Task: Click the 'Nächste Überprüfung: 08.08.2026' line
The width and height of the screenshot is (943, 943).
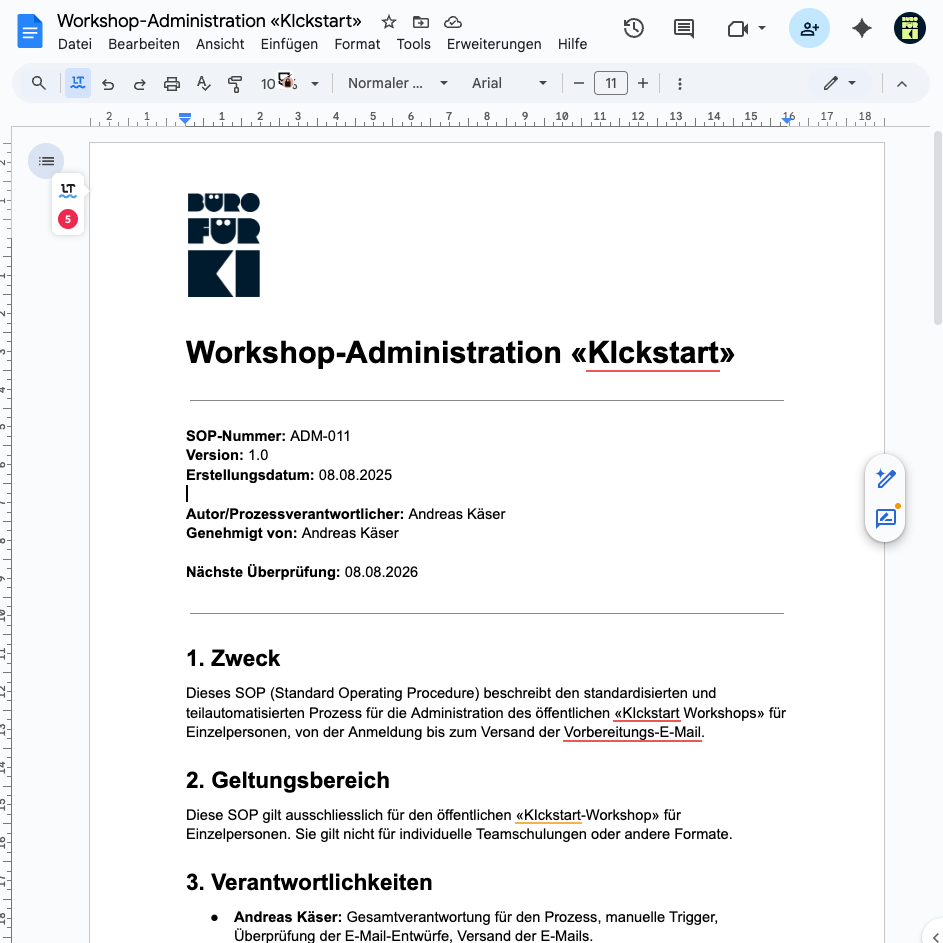Action: click(302, 572)
